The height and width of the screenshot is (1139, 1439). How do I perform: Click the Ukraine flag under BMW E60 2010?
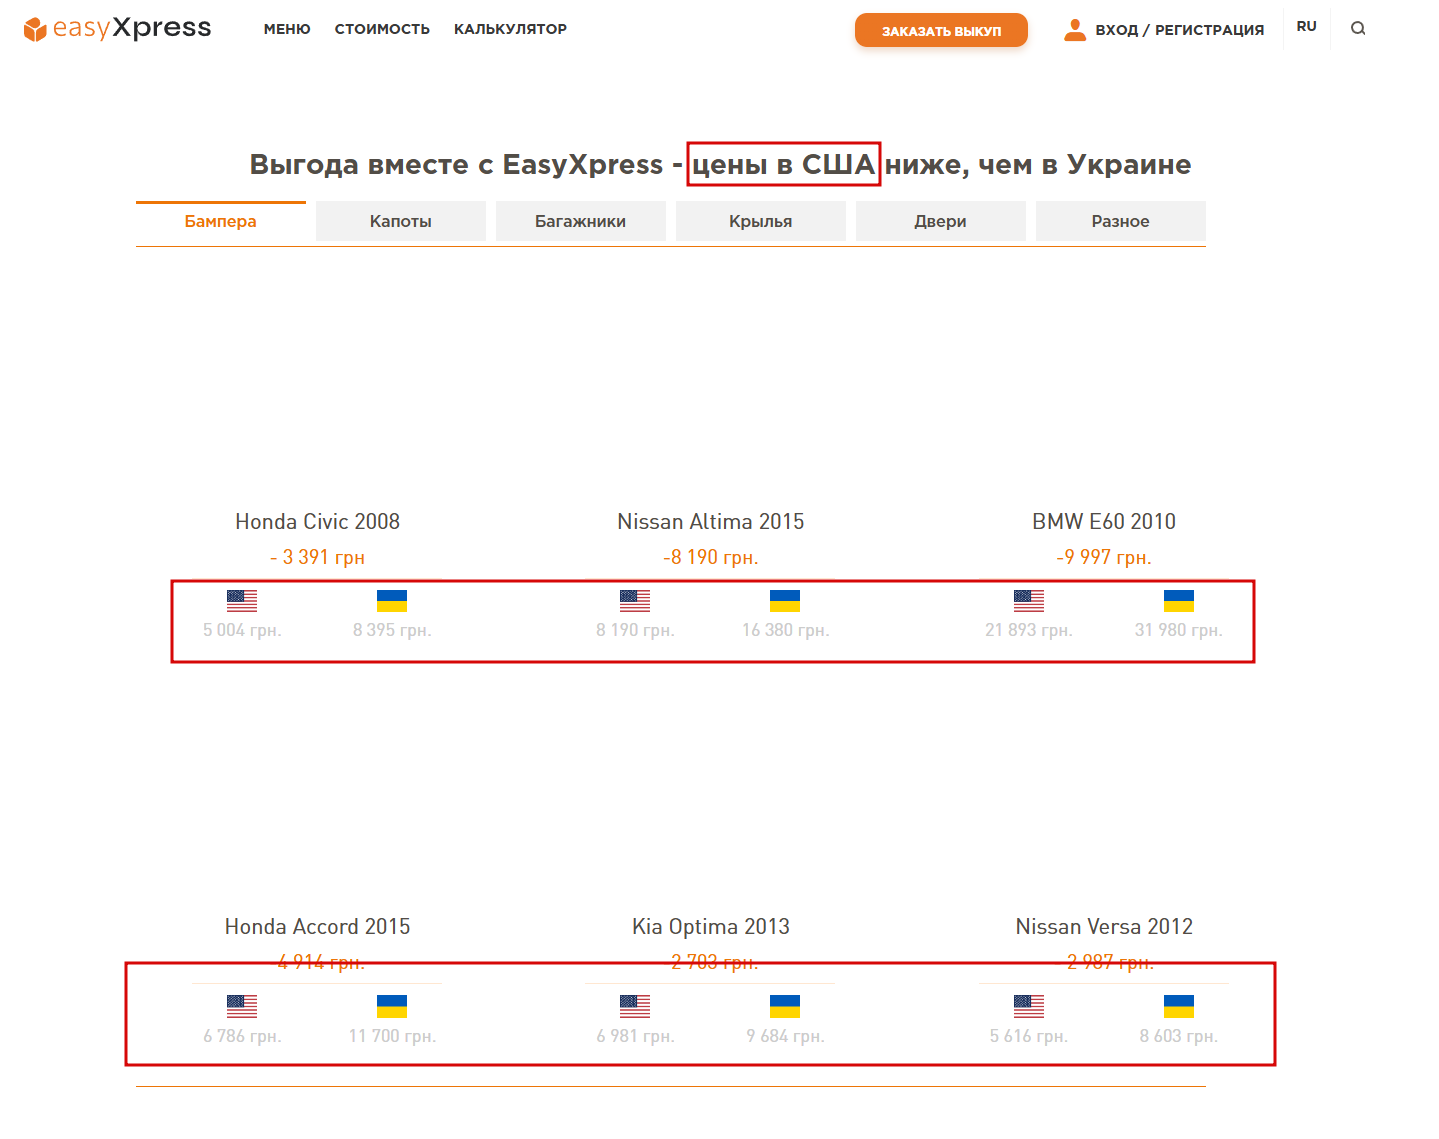coord(1179,600)
